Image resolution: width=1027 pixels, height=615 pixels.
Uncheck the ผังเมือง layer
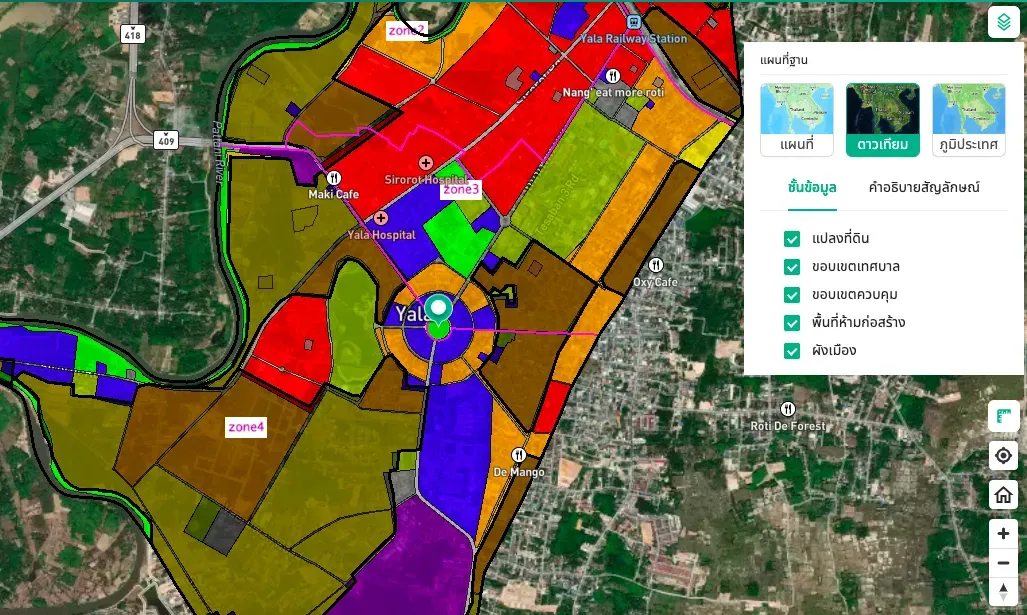[792, 351]
